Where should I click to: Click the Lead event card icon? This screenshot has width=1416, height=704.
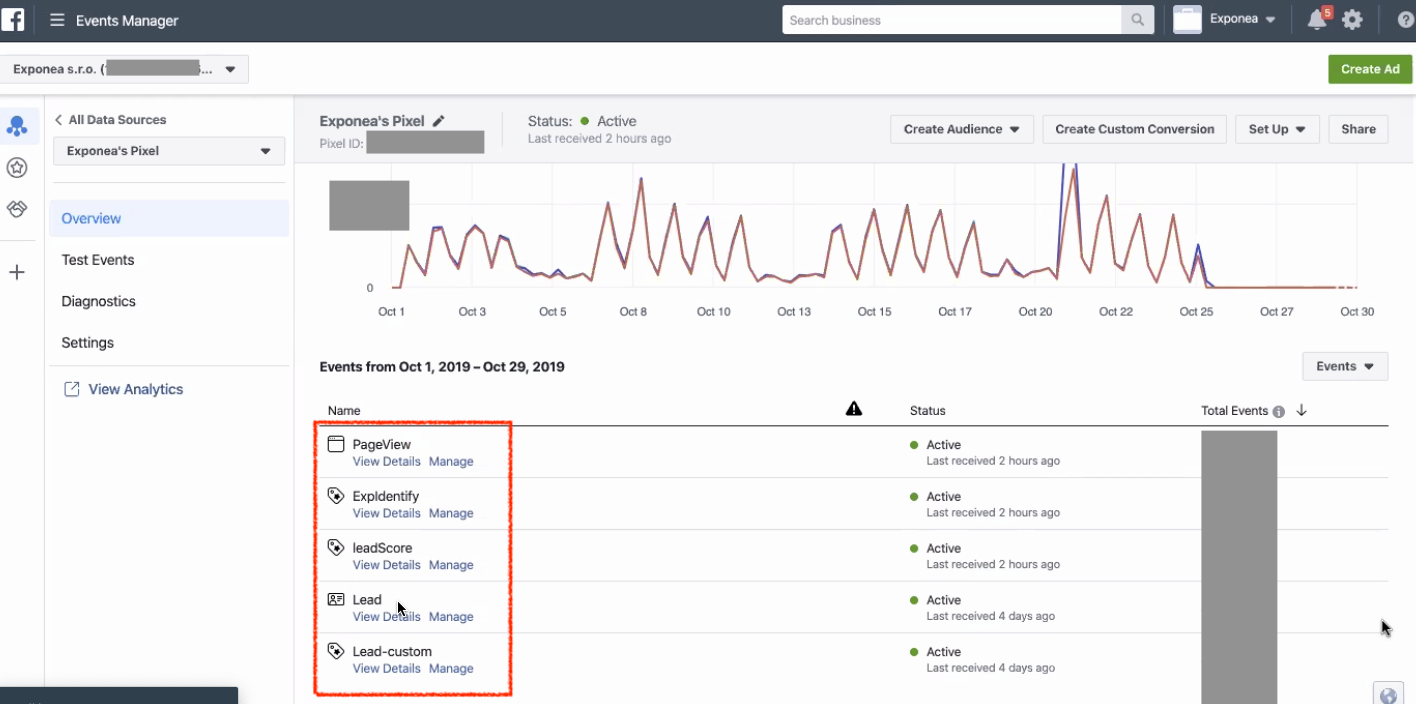pyautogui.click(x=336, y=600)
